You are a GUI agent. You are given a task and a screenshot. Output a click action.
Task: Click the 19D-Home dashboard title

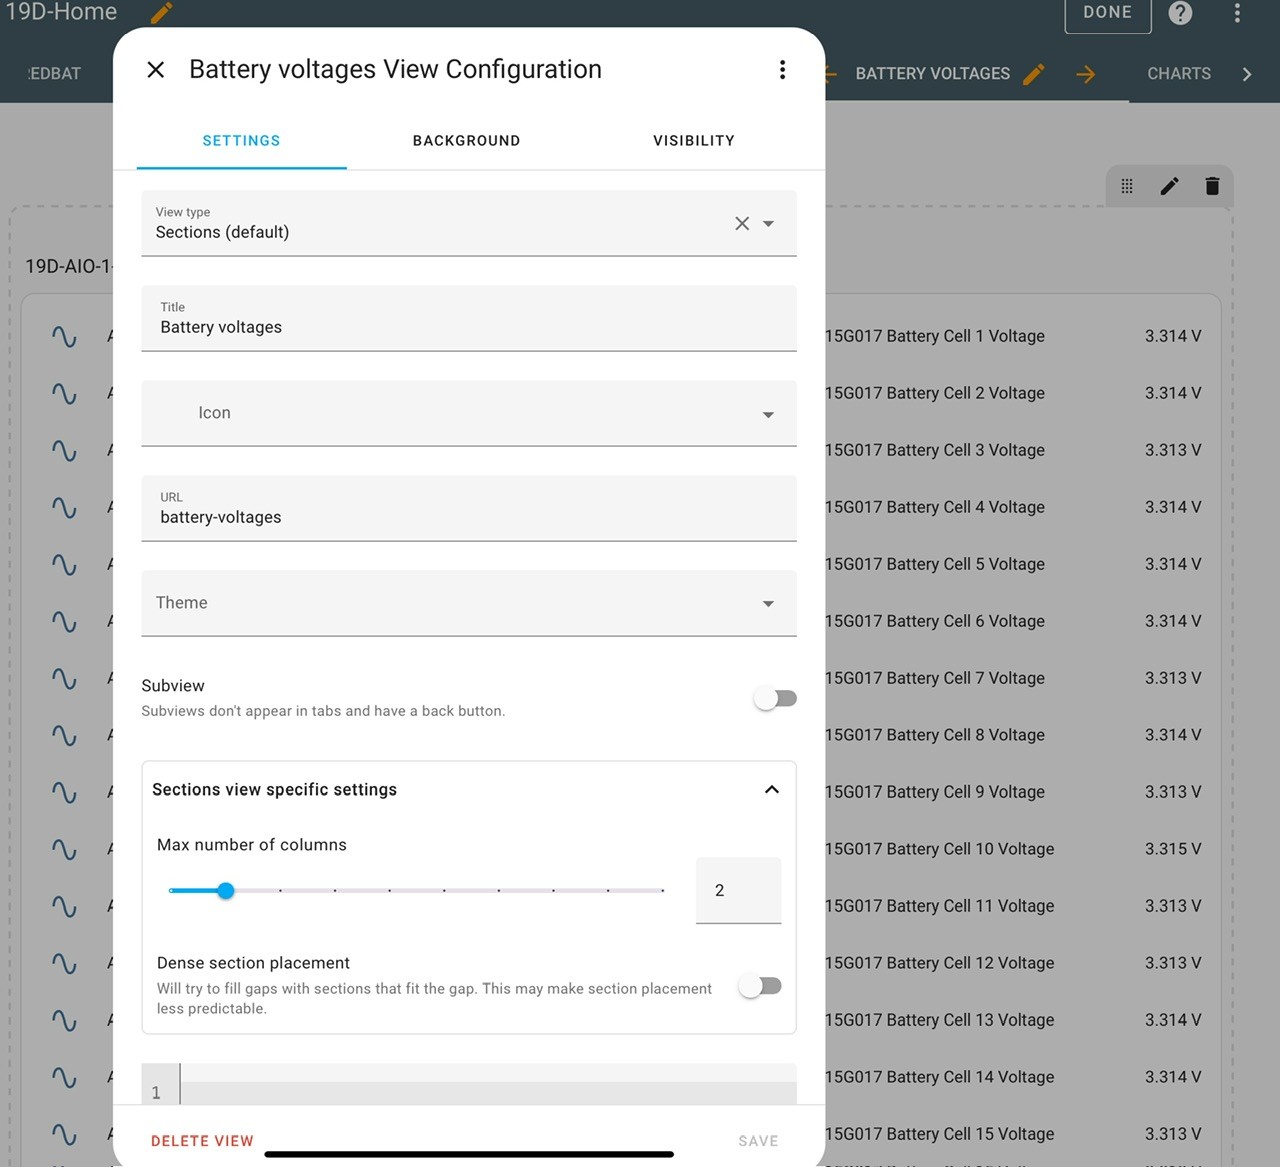61,12
